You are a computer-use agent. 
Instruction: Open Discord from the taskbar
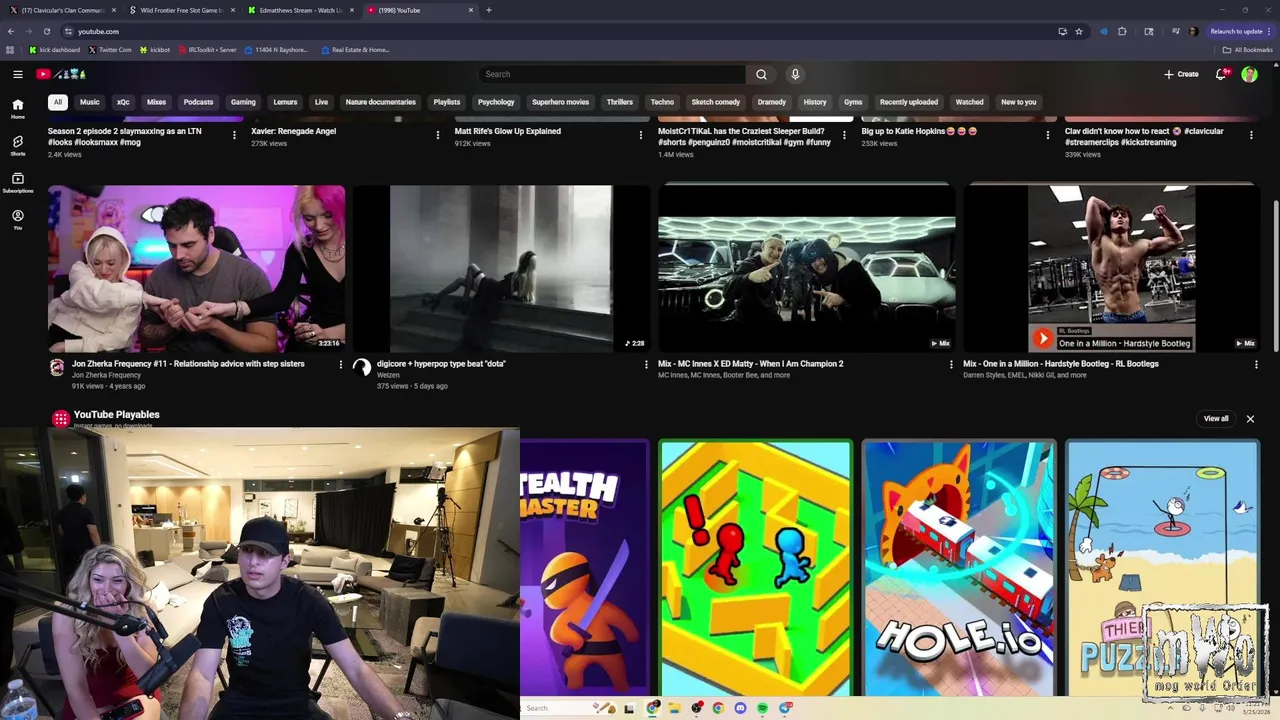740,708
